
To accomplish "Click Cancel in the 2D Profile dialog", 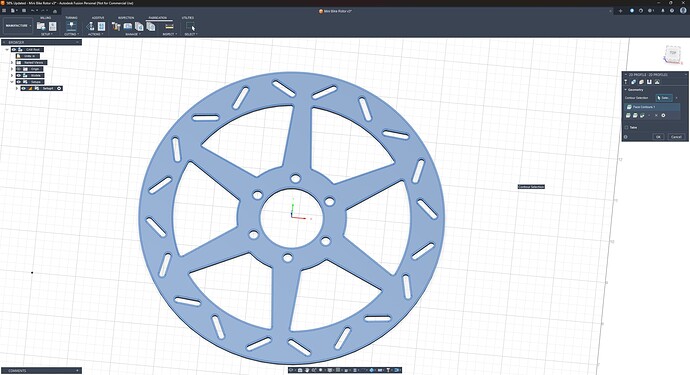I will (676, 136).
